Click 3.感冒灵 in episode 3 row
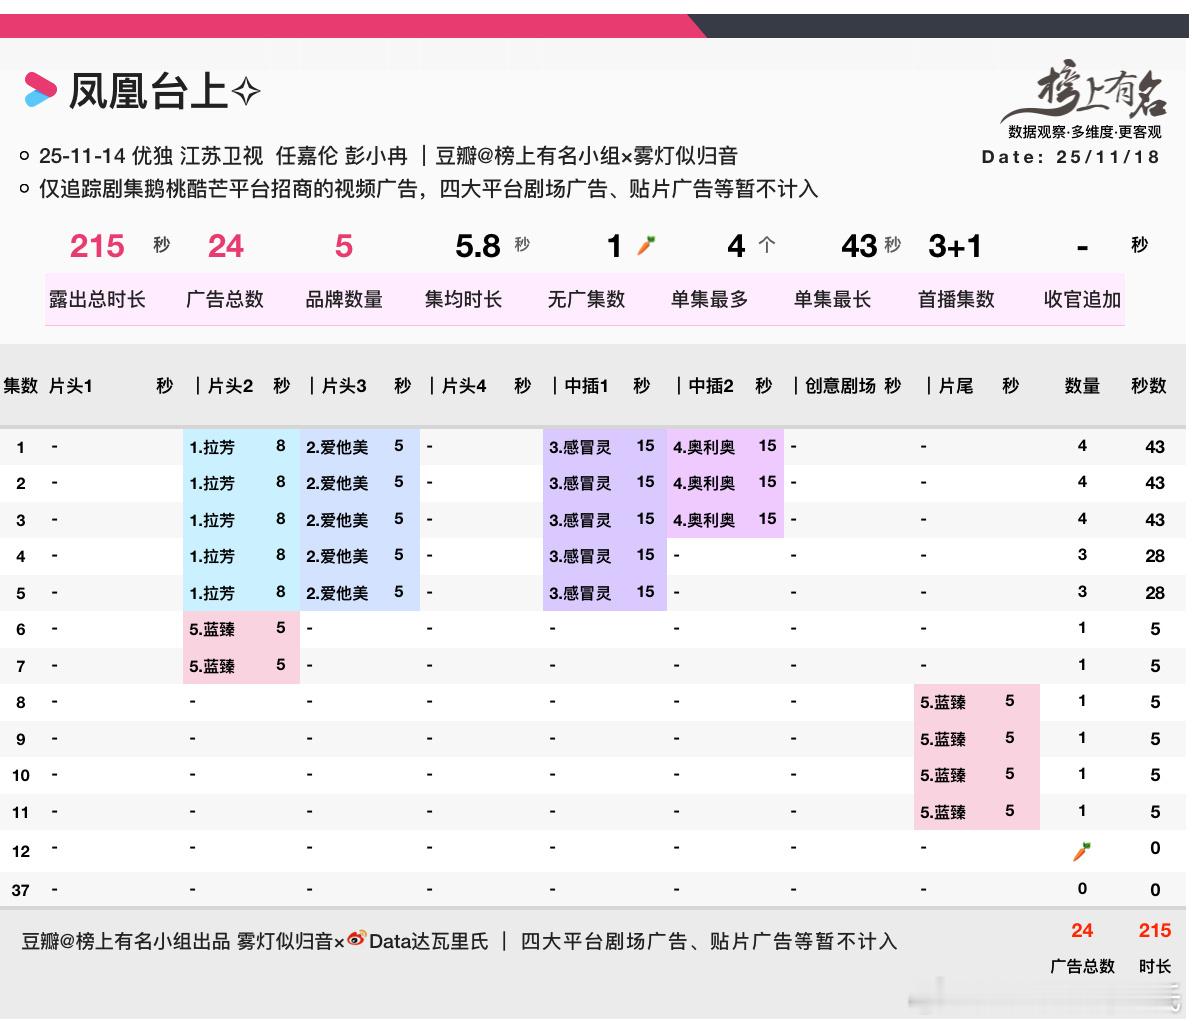Image resolution: width=1192 pixels, height=1025 pixels. [580, 520]
